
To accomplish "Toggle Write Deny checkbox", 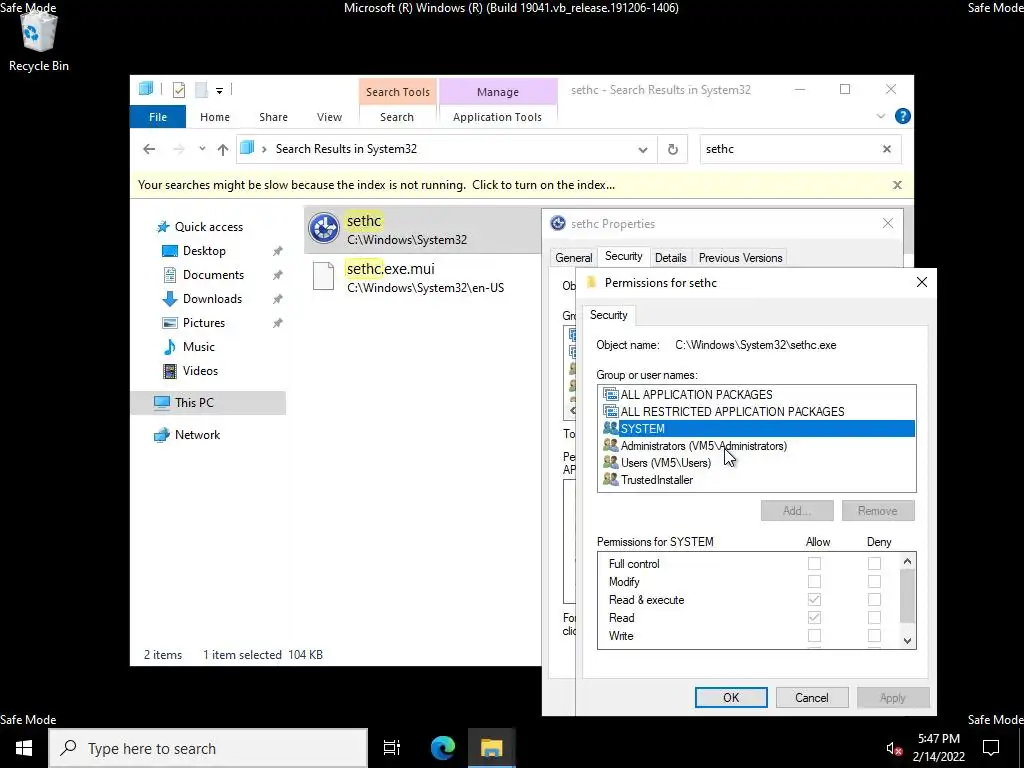I will pos(874,635).
